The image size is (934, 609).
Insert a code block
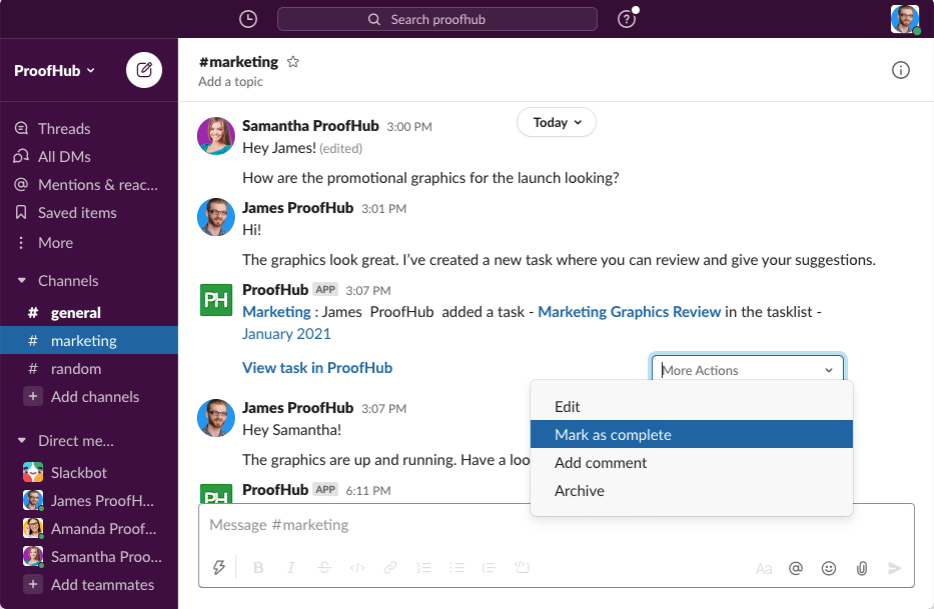(x=522, y=567)
